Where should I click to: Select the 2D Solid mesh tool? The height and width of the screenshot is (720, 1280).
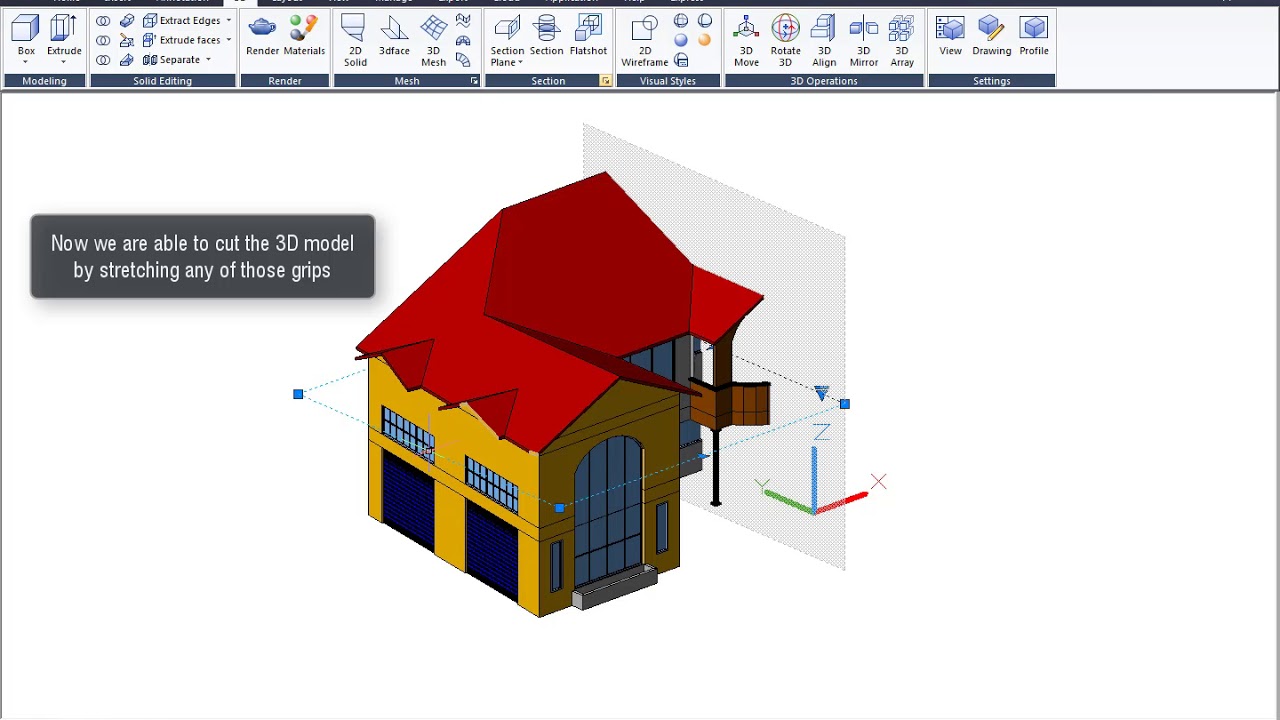[355, 40]
